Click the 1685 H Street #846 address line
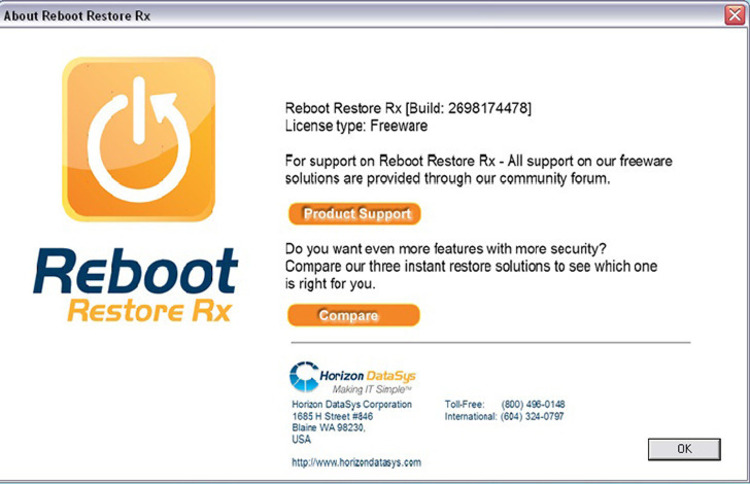This screenshot has width=750, height=484. coord(332,416)
